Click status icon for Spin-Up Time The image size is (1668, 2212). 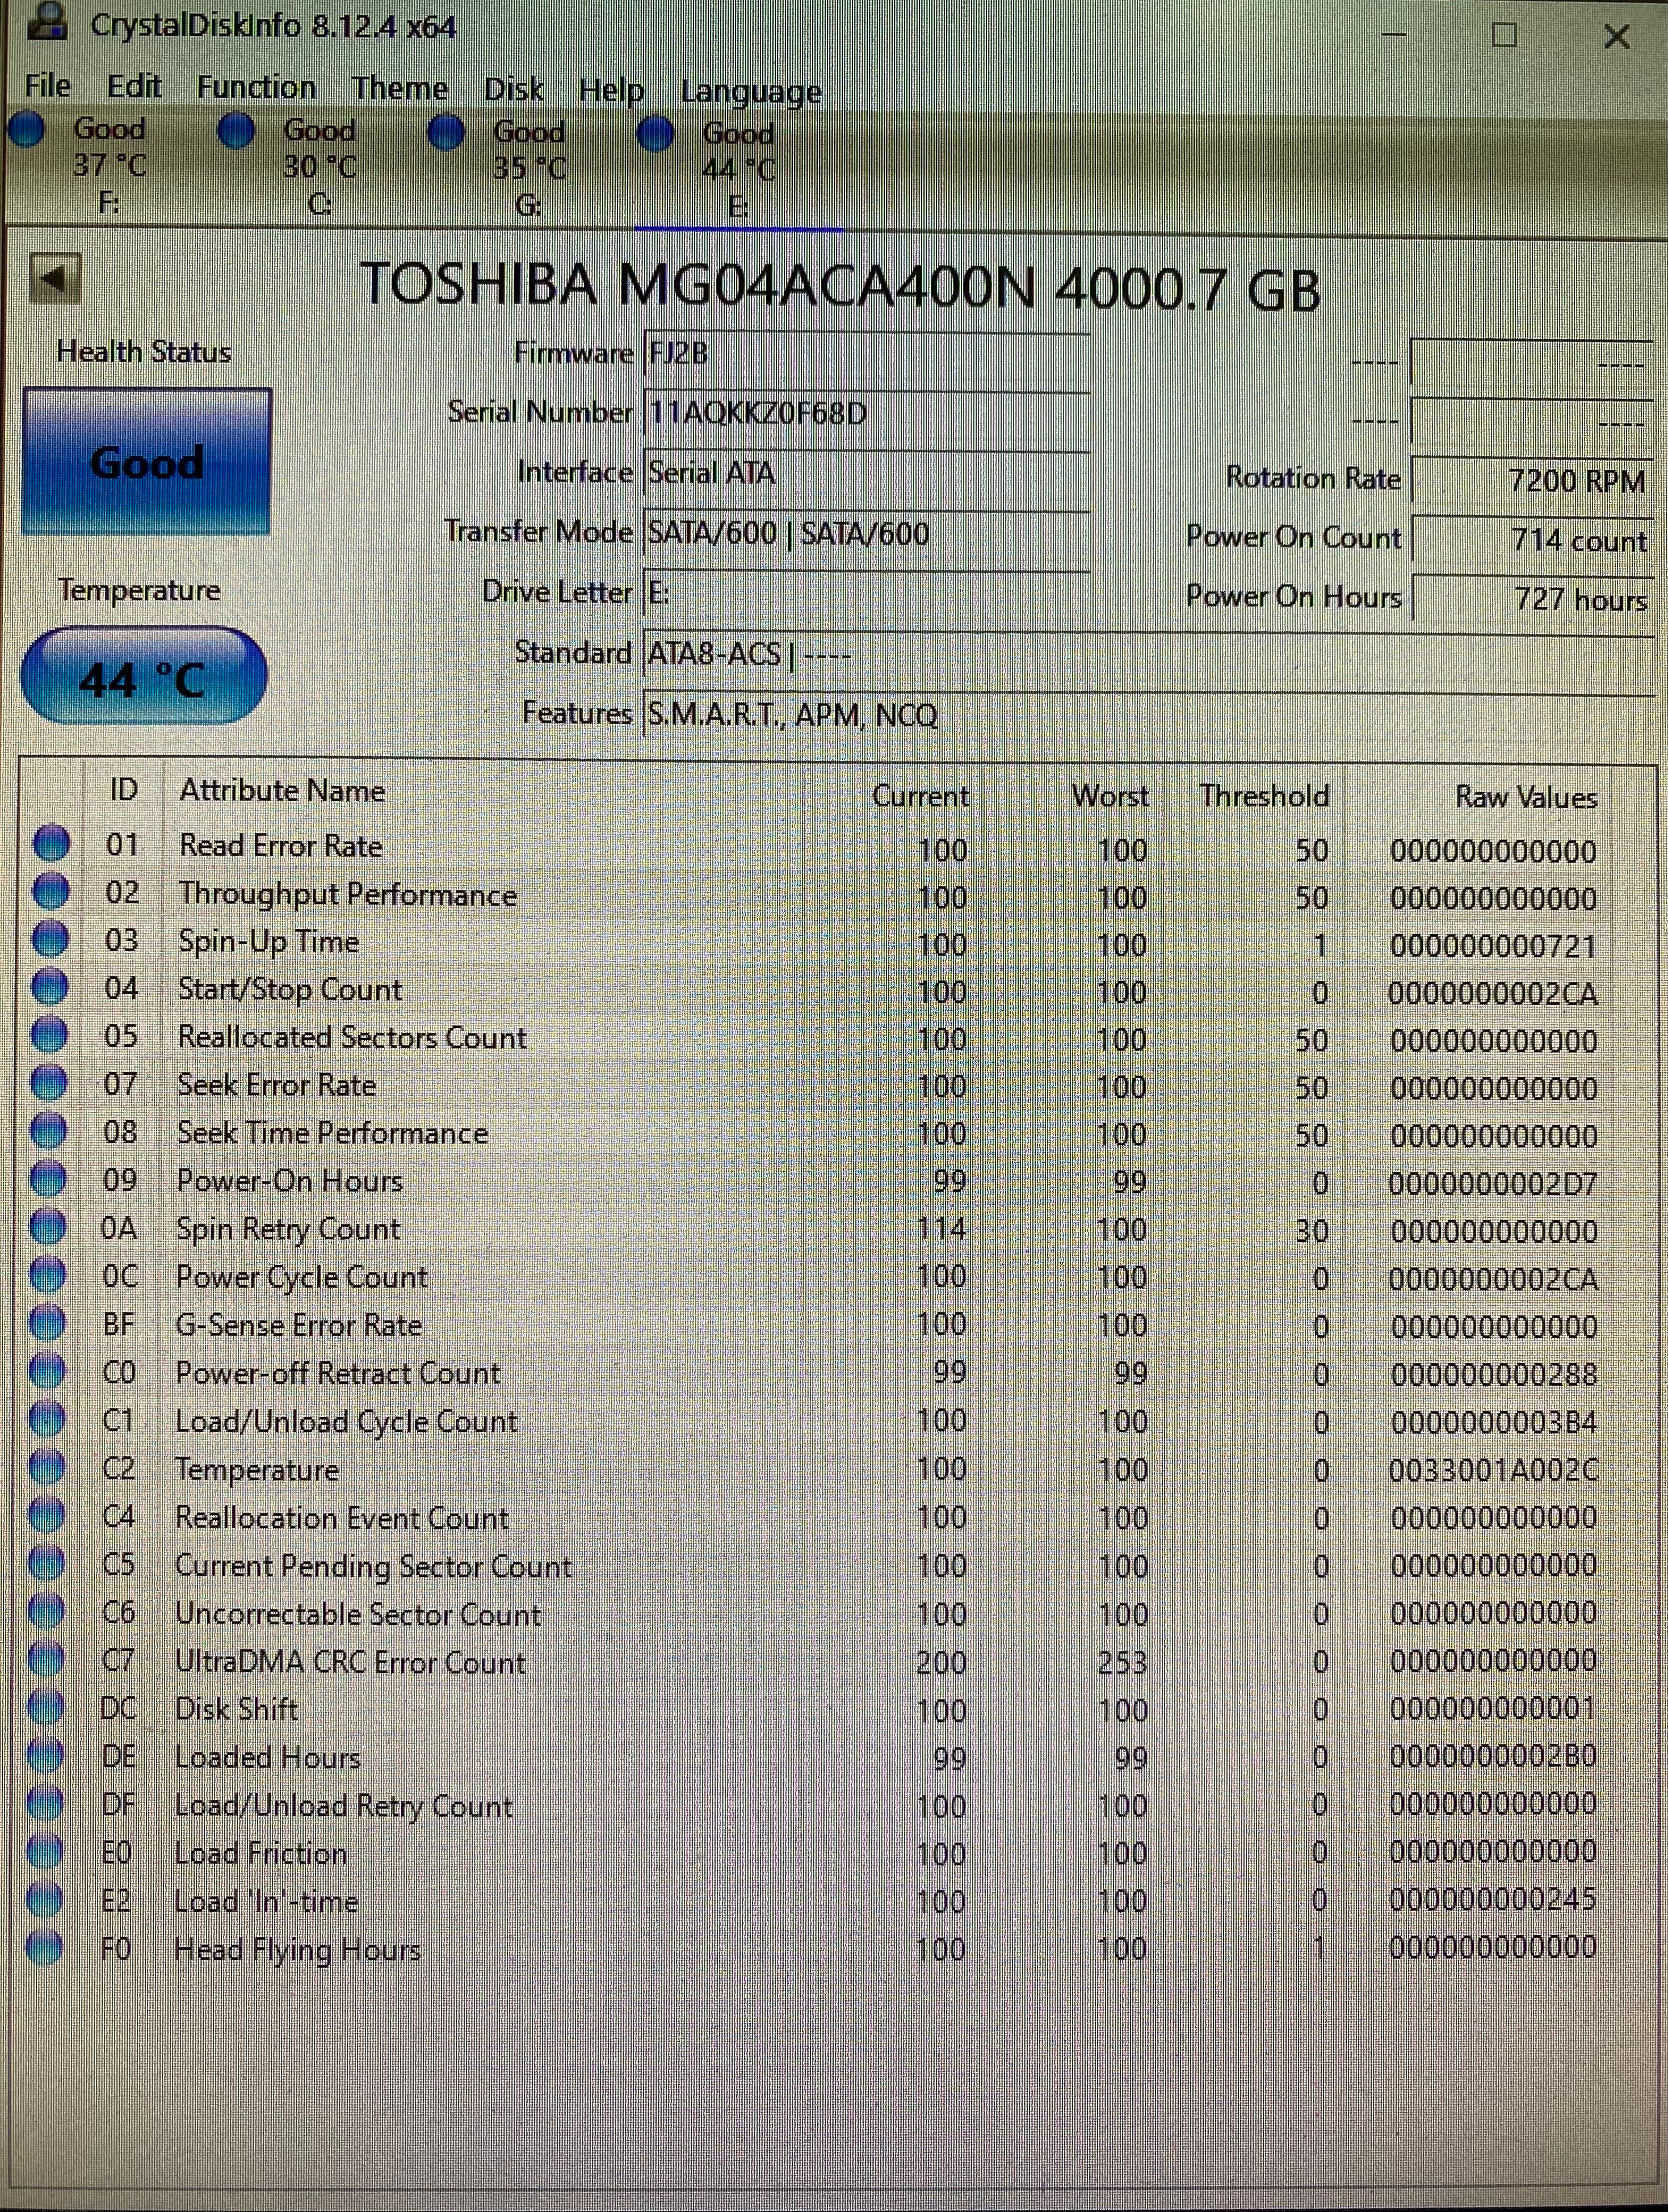[50, 938]
